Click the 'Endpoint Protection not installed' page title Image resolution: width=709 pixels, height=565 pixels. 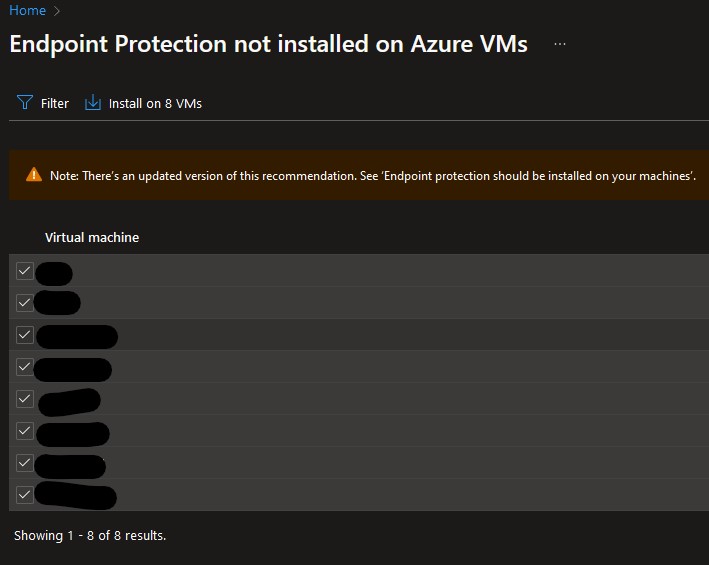pyautogui.click(x=268, y=45)
